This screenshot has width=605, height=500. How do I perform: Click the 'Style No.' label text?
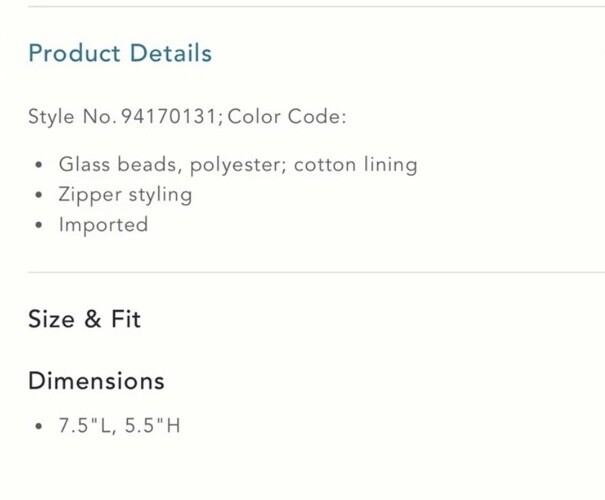point(72,117)
